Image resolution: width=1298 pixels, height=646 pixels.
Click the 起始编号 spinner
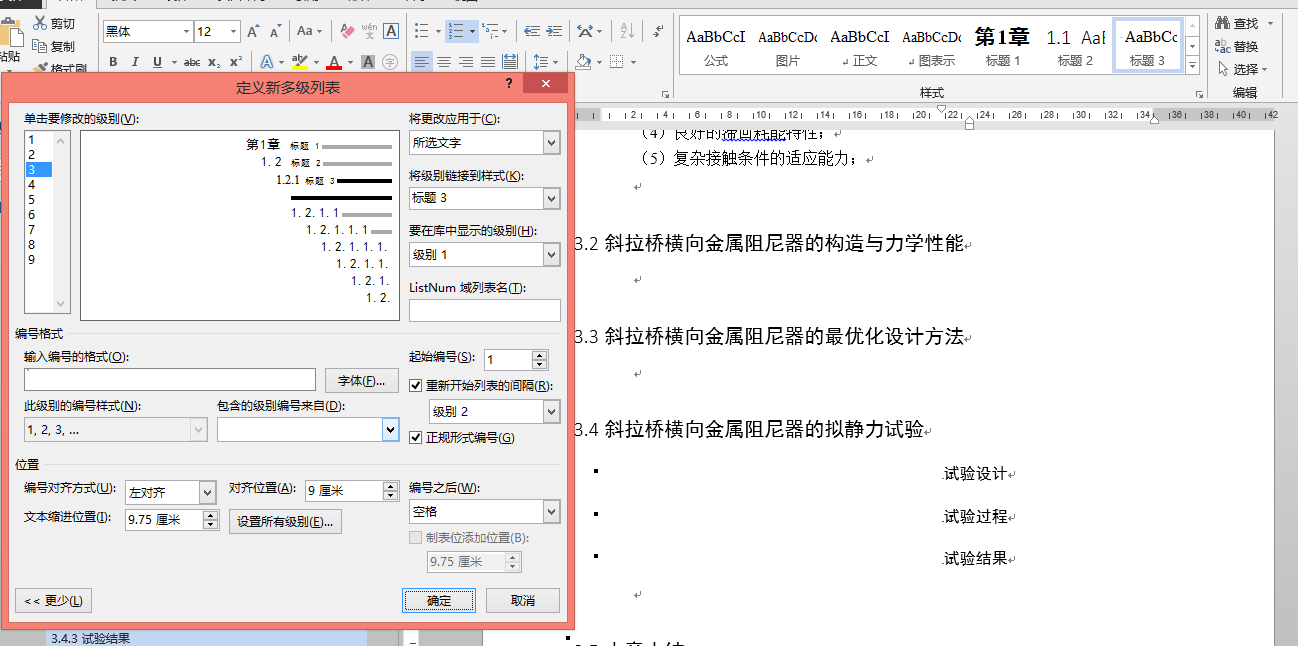pos(540,360)
